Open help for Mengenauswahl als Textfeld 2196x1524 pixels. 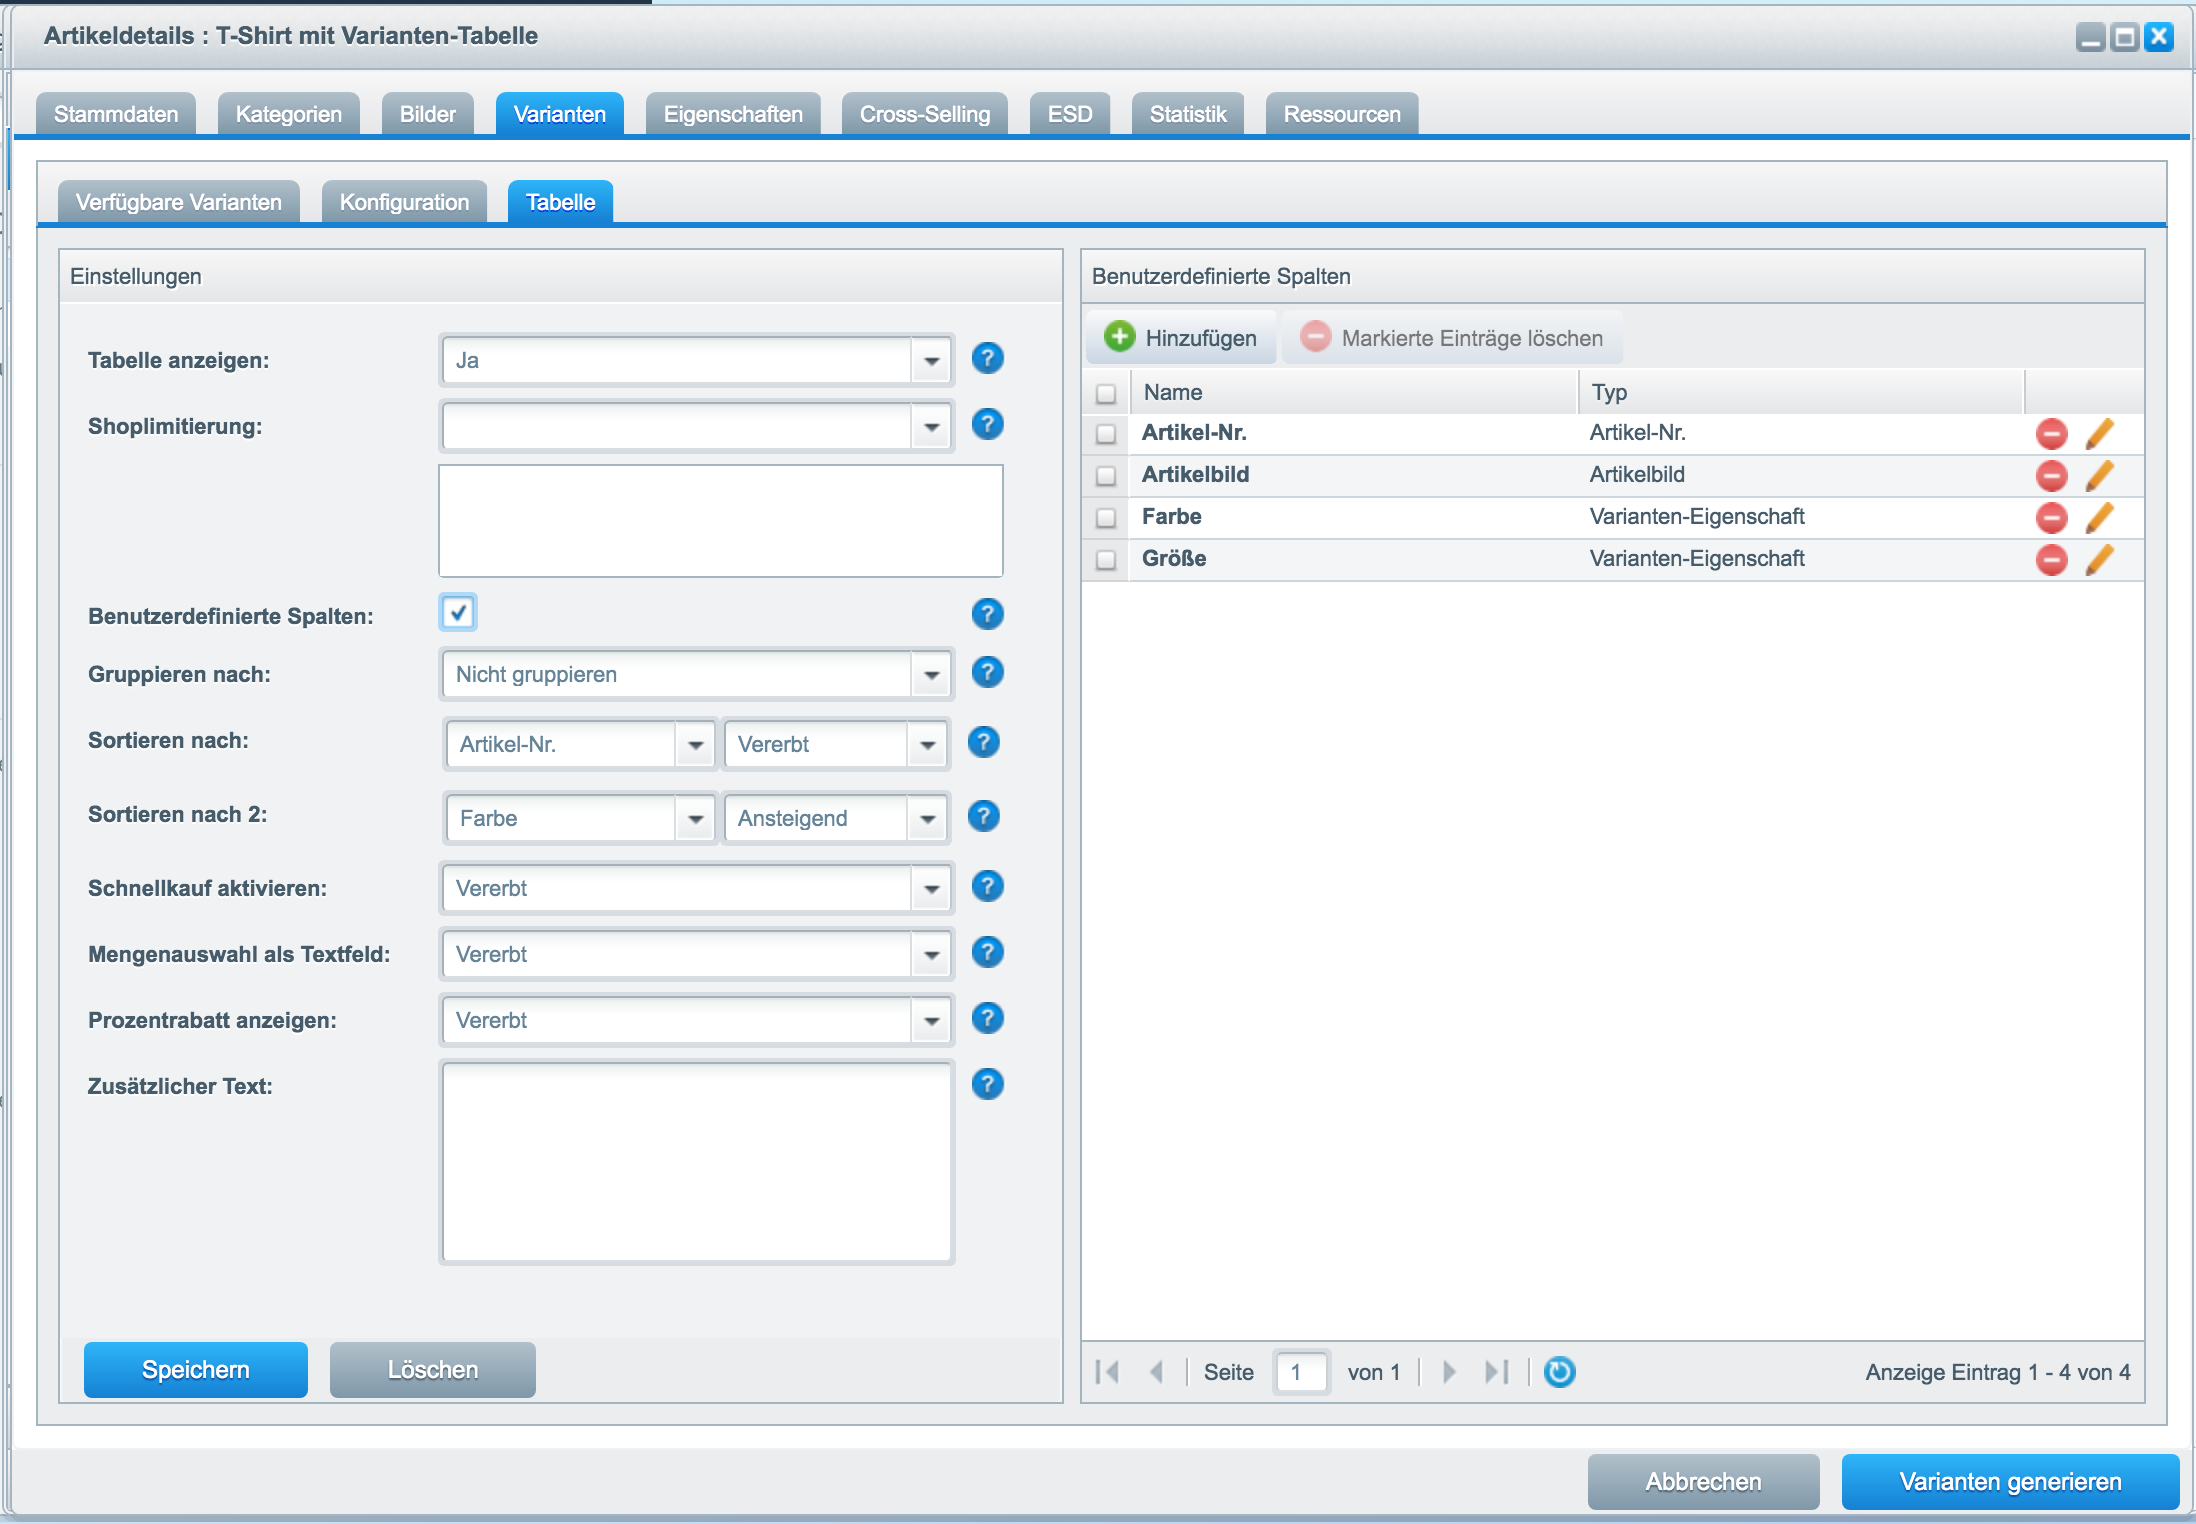(987, 952)
